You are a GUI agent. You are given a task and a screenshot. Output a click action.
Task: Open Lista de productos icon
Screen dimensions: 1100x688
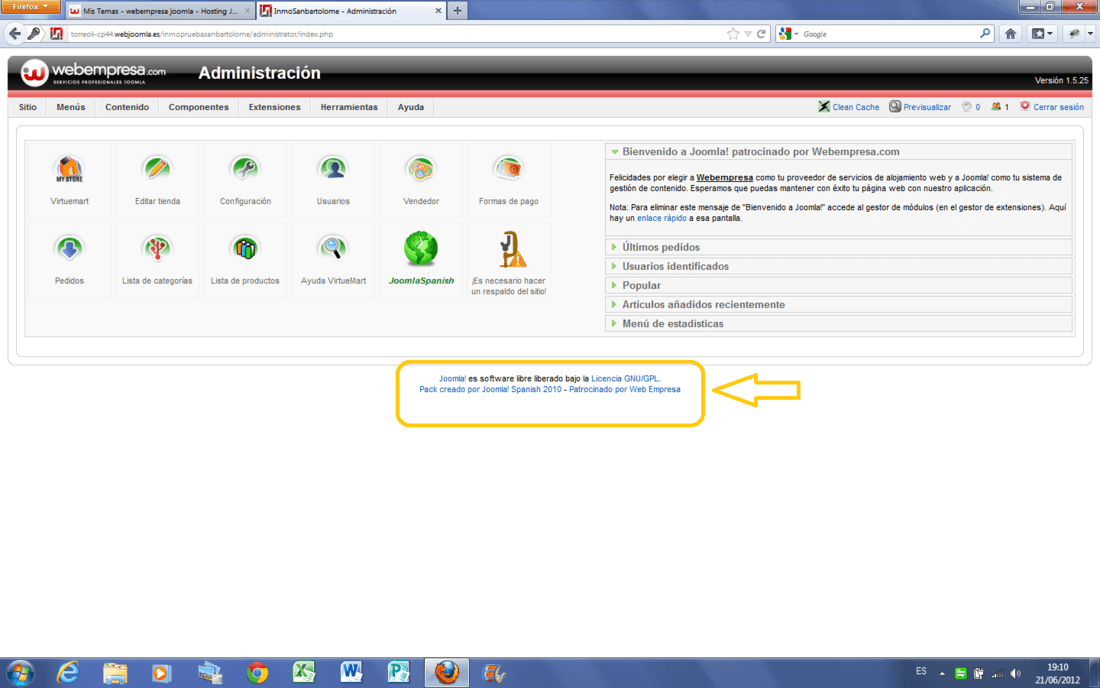(x=245, y=248)
